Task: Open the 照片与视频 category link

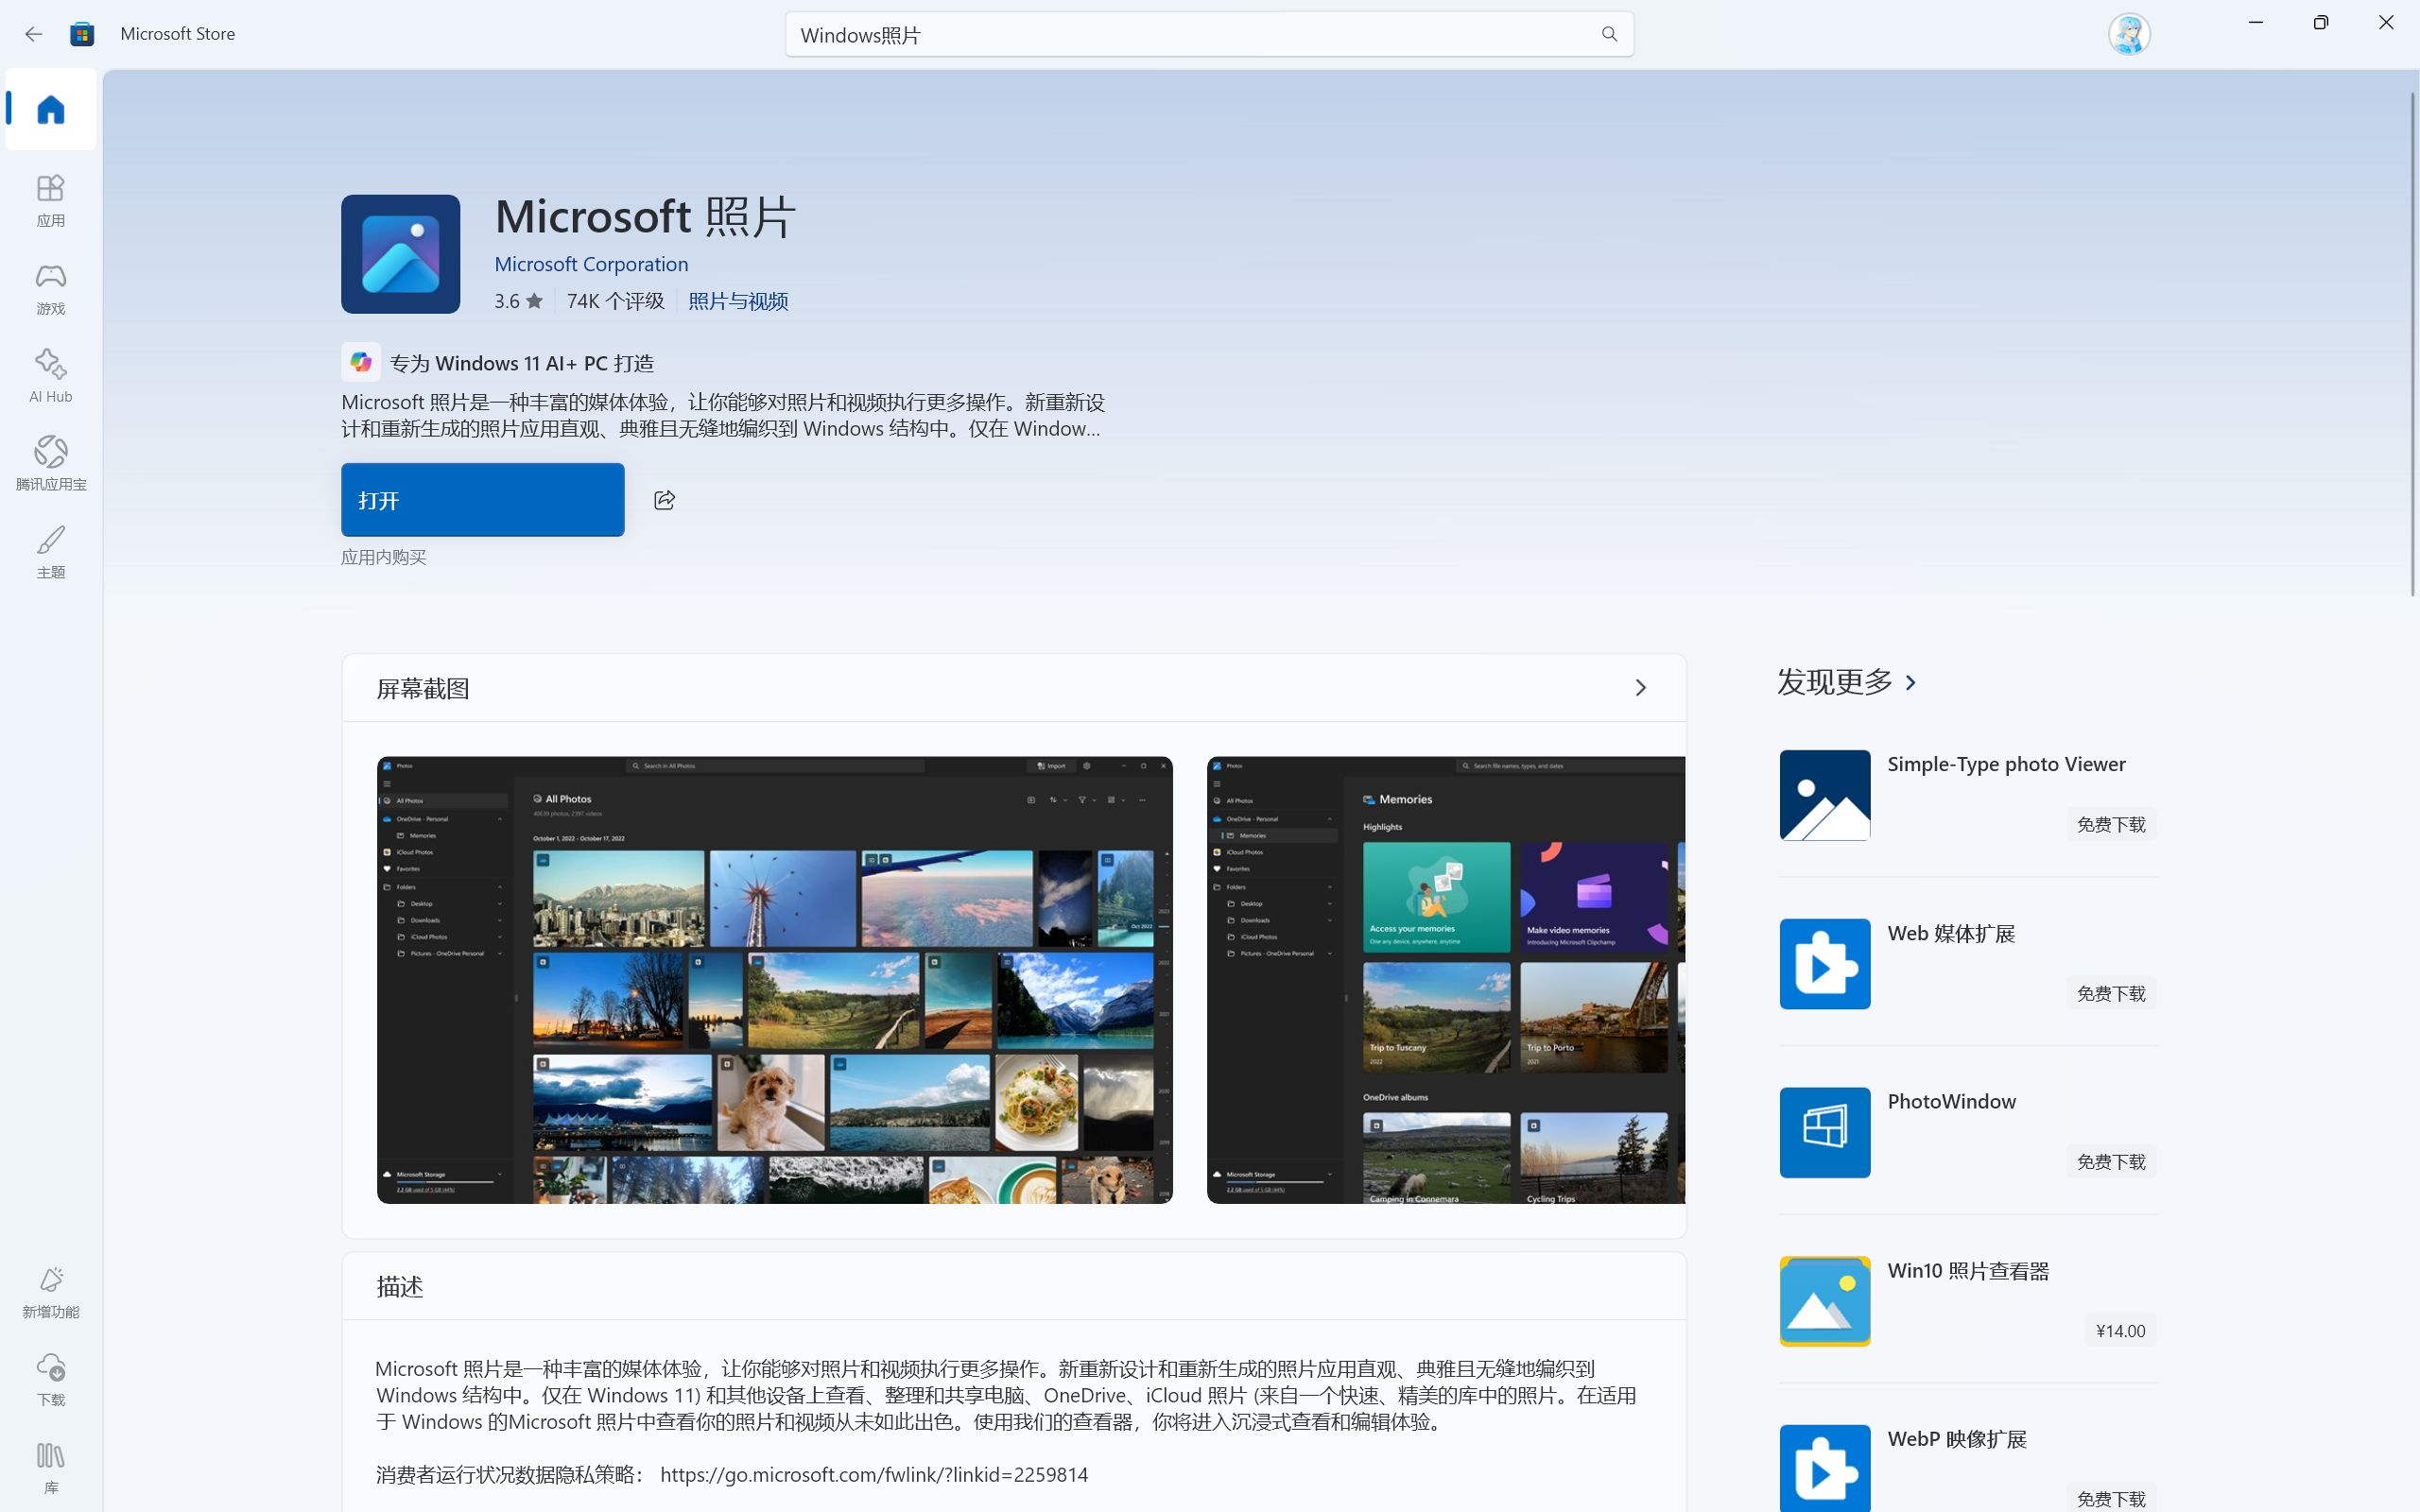Action: (x=738, y=301)
